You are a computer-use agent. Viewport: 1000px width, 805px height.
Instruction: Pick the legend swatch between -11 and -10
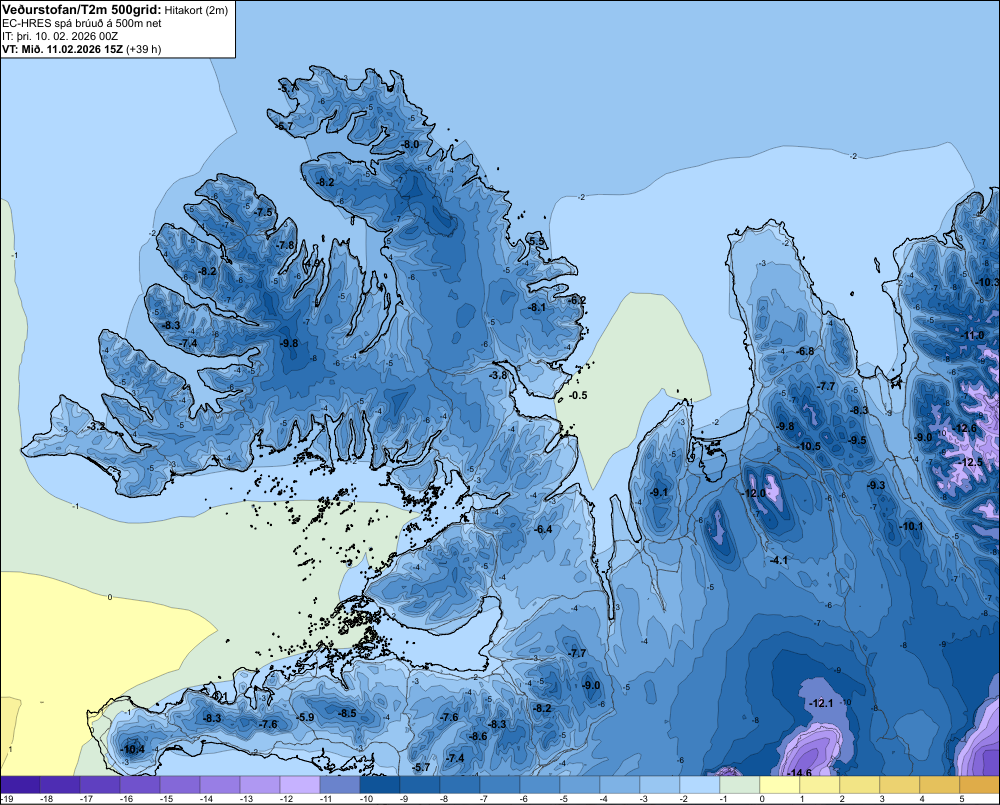[x=340, y=785]
